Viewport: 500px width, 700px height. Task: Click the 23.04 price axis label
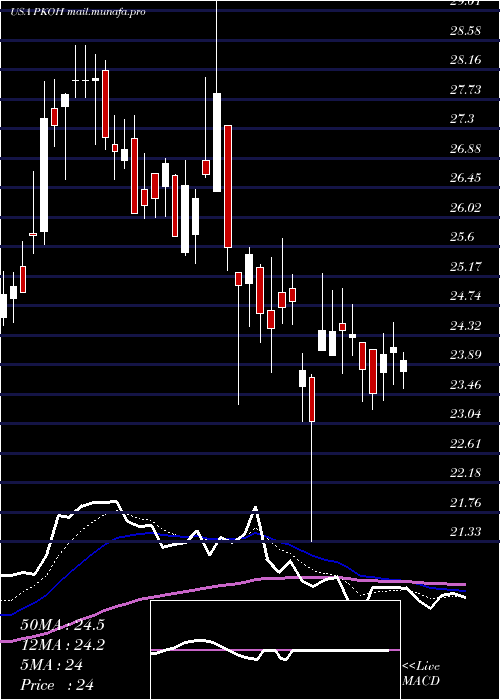coord(465,414)
